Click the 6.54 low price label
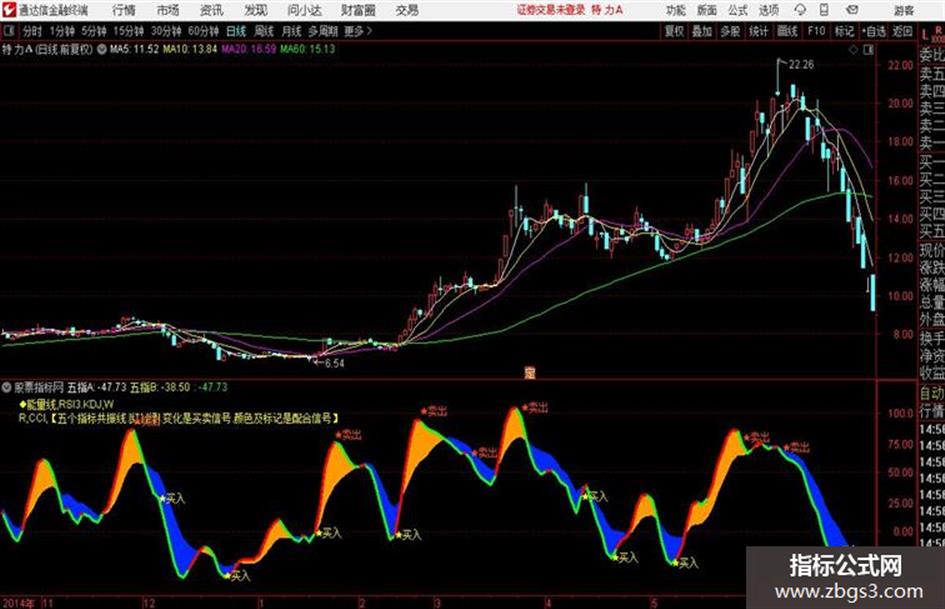The width and height of the screenshot is (945, 609). click(x=334, y=363)
